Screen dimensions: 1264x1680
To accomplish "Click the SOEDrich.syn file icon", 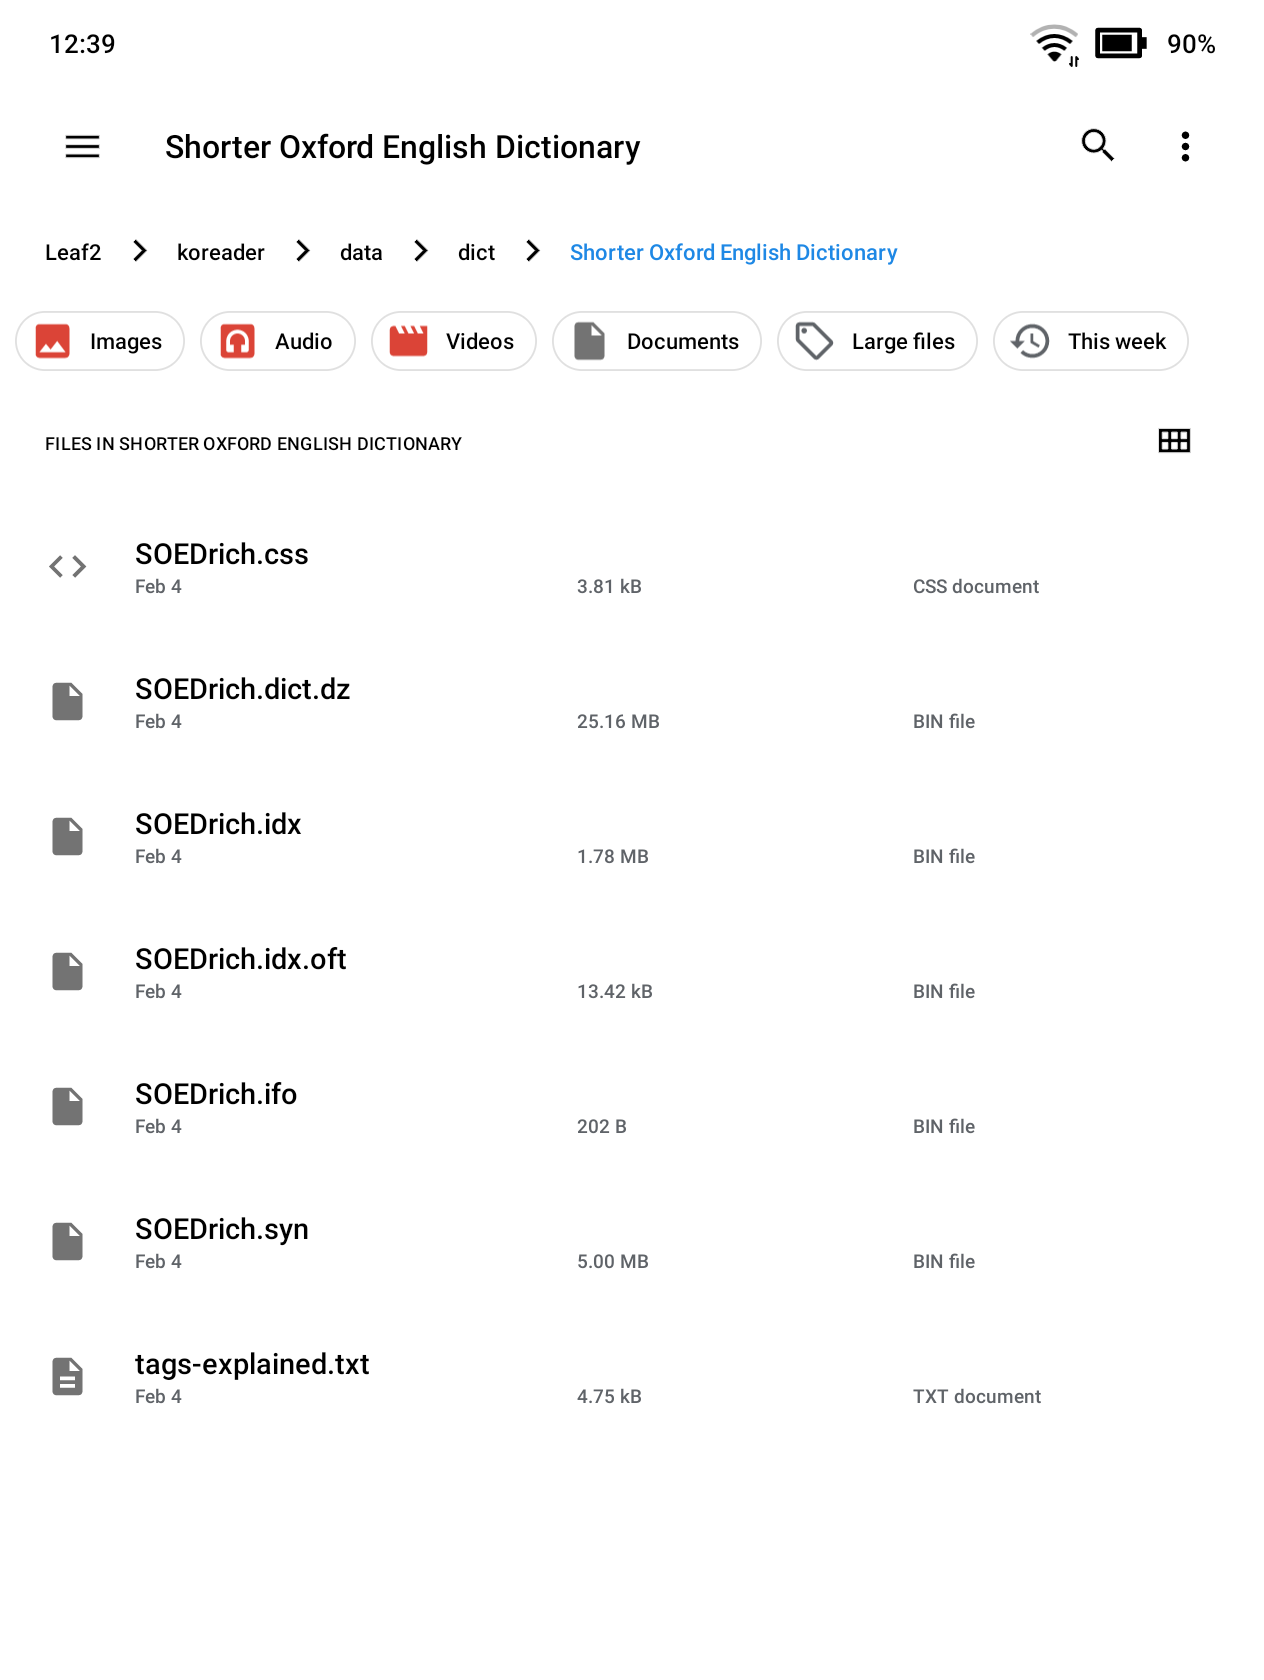I will point(68,1242).
